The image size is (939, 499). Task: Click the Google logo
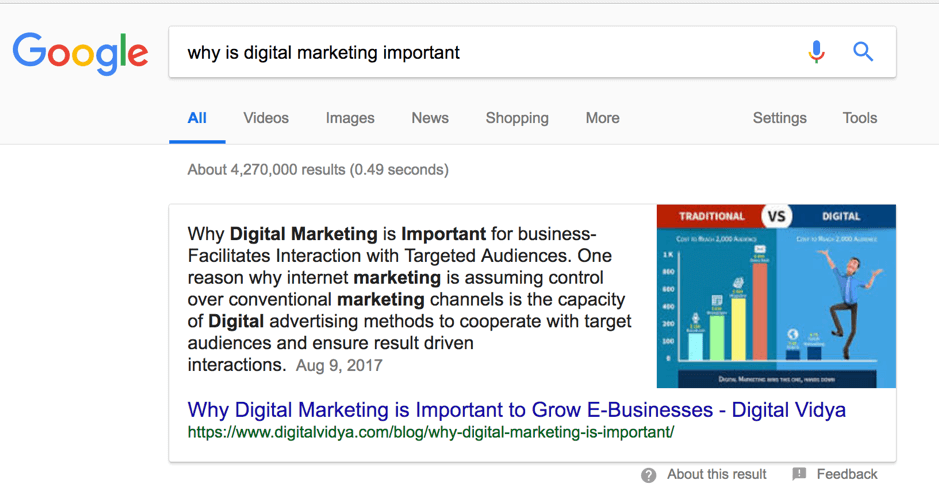coord(80,54)
